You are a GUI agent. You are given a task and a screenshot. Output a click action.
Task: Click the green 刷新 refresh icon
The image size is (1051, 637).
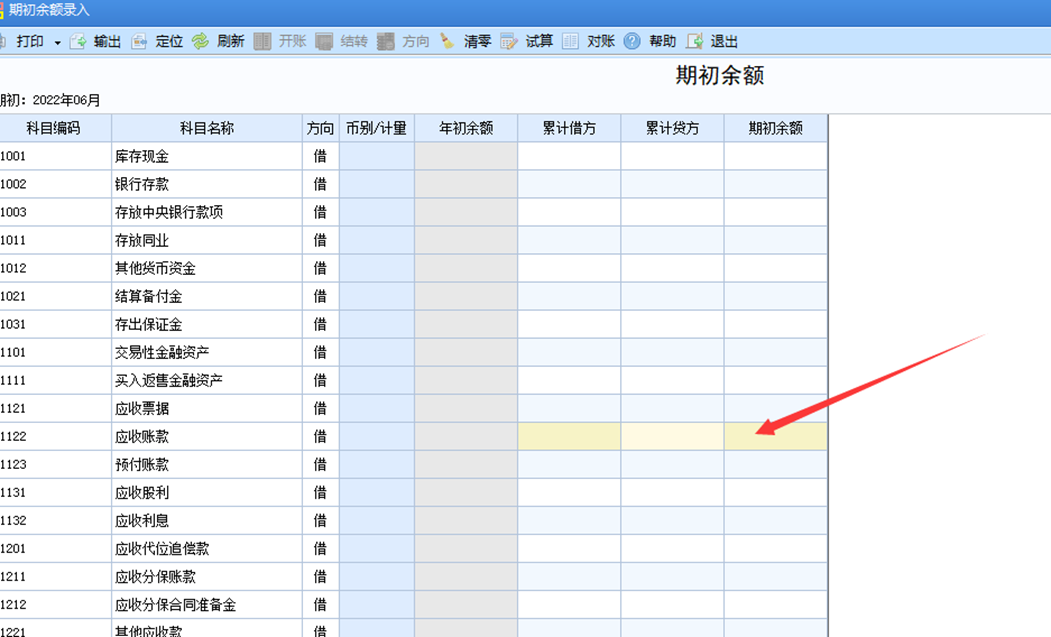200,42
